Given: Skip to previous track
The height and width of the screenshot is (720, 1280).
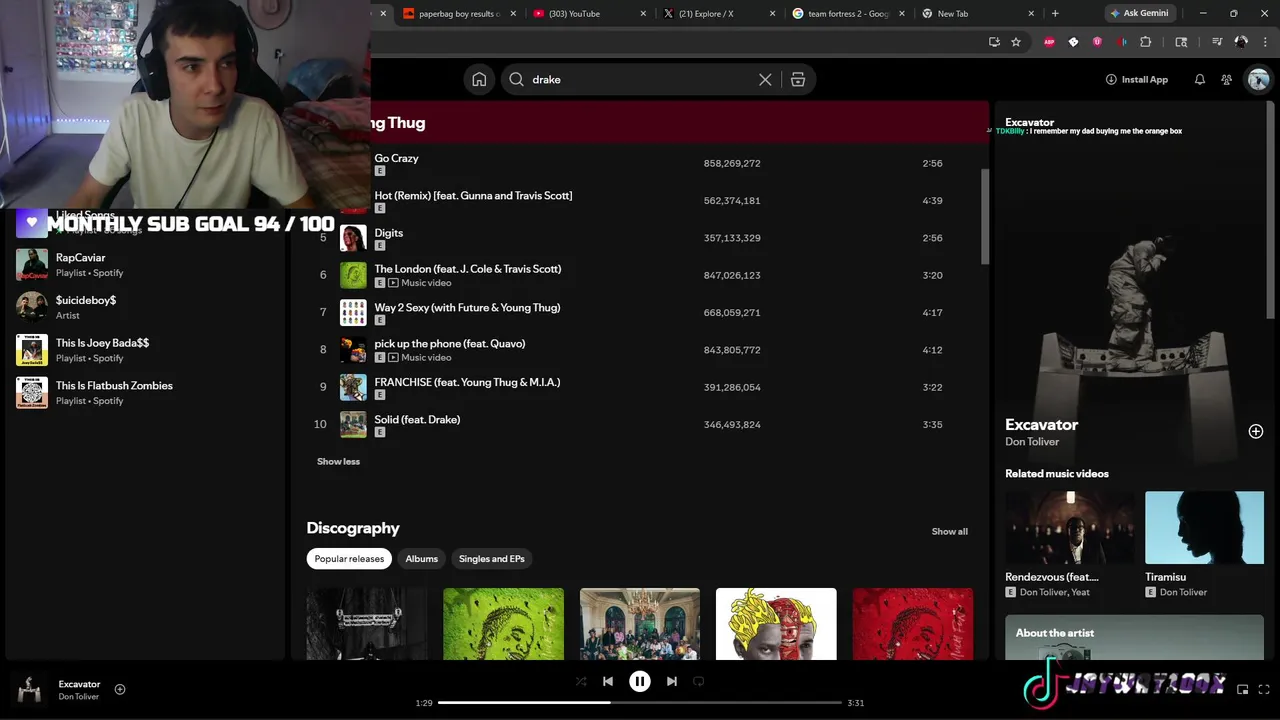Looking at the screenshot, I should pyautogui.click(x=608, y=681).
